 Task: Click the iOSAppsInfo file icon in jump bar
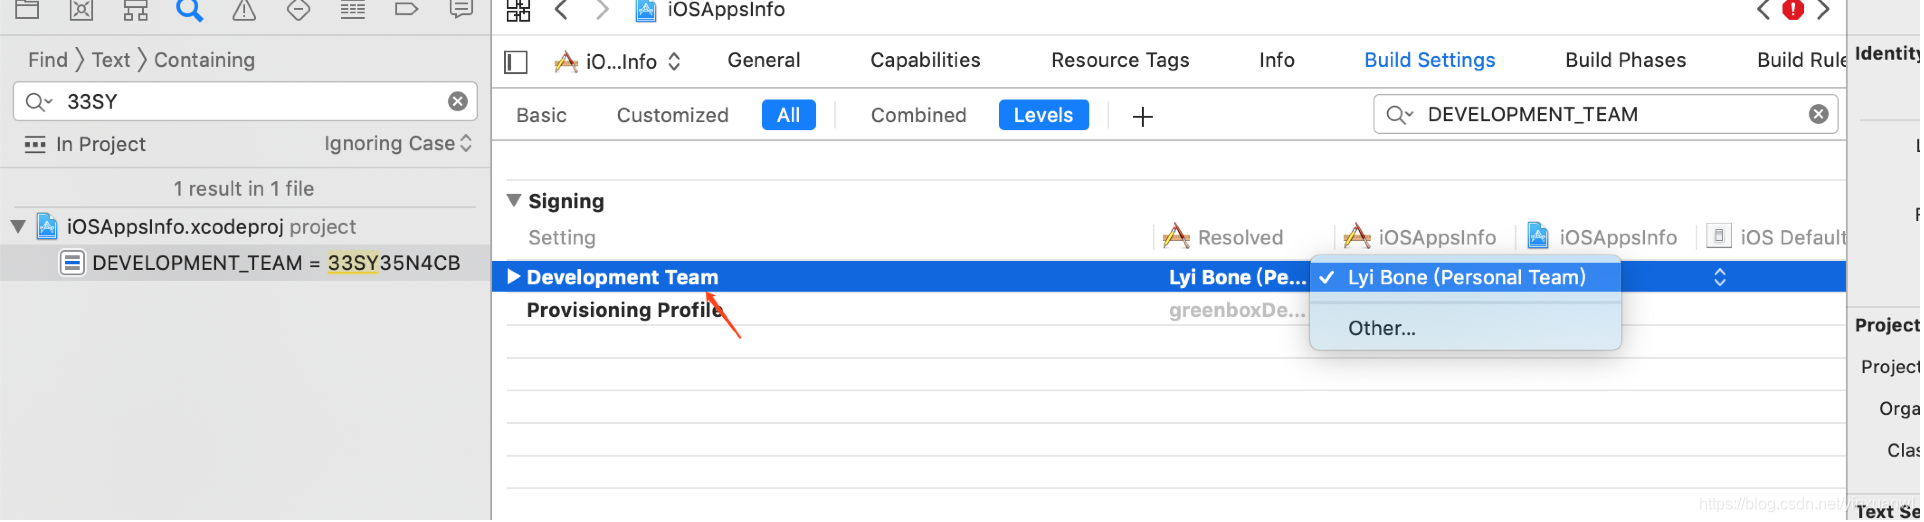point(646,10)
